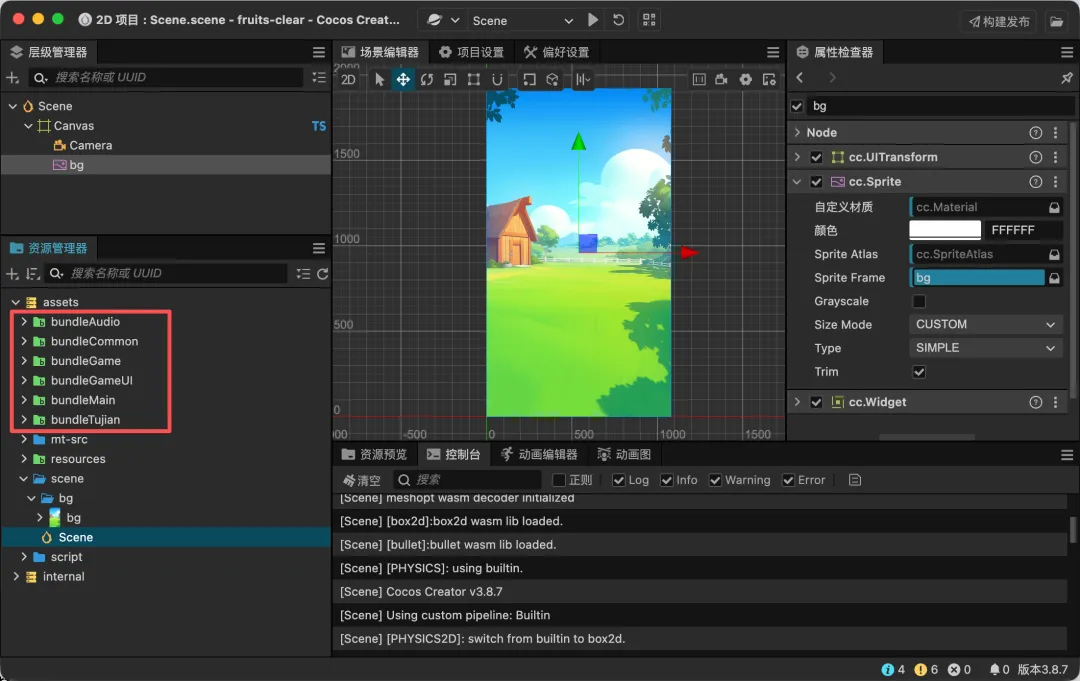The height and width of the screenshot is (681, 1080).
Task: Select the rotate tool in scene toolbar
Action: click(427, 80)
